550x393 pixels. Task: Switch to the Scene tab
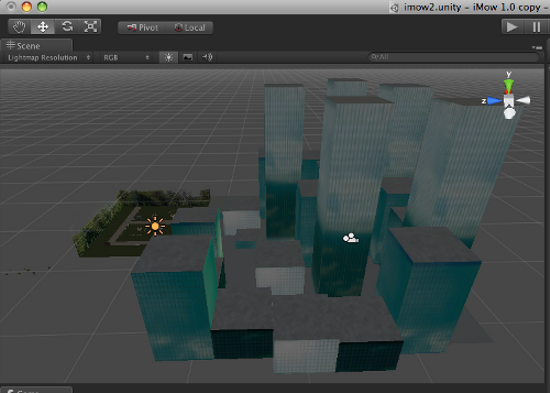[37, 46]
